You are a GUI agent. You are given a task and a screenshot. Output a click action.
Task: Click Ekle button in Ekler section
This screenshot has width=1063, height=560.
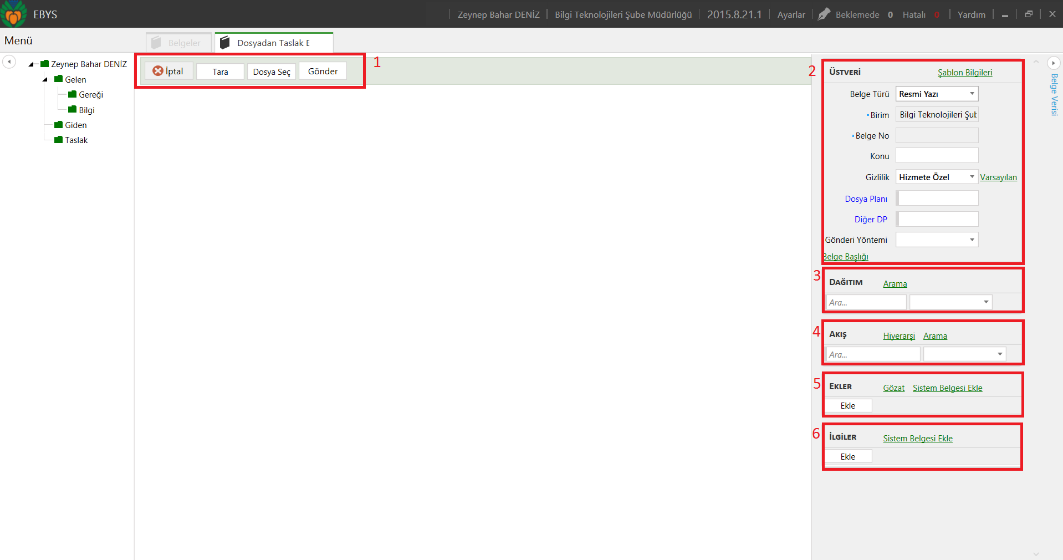(848, 405)
